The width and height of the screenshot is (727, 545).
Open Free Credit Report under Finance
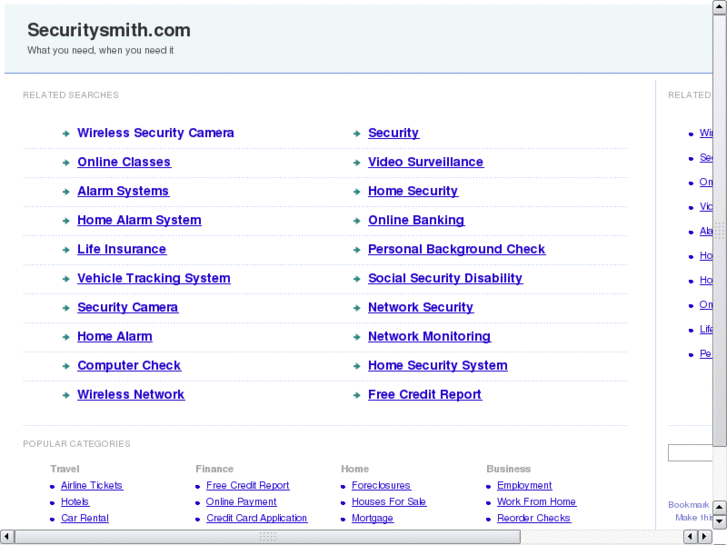coord(248,486)
